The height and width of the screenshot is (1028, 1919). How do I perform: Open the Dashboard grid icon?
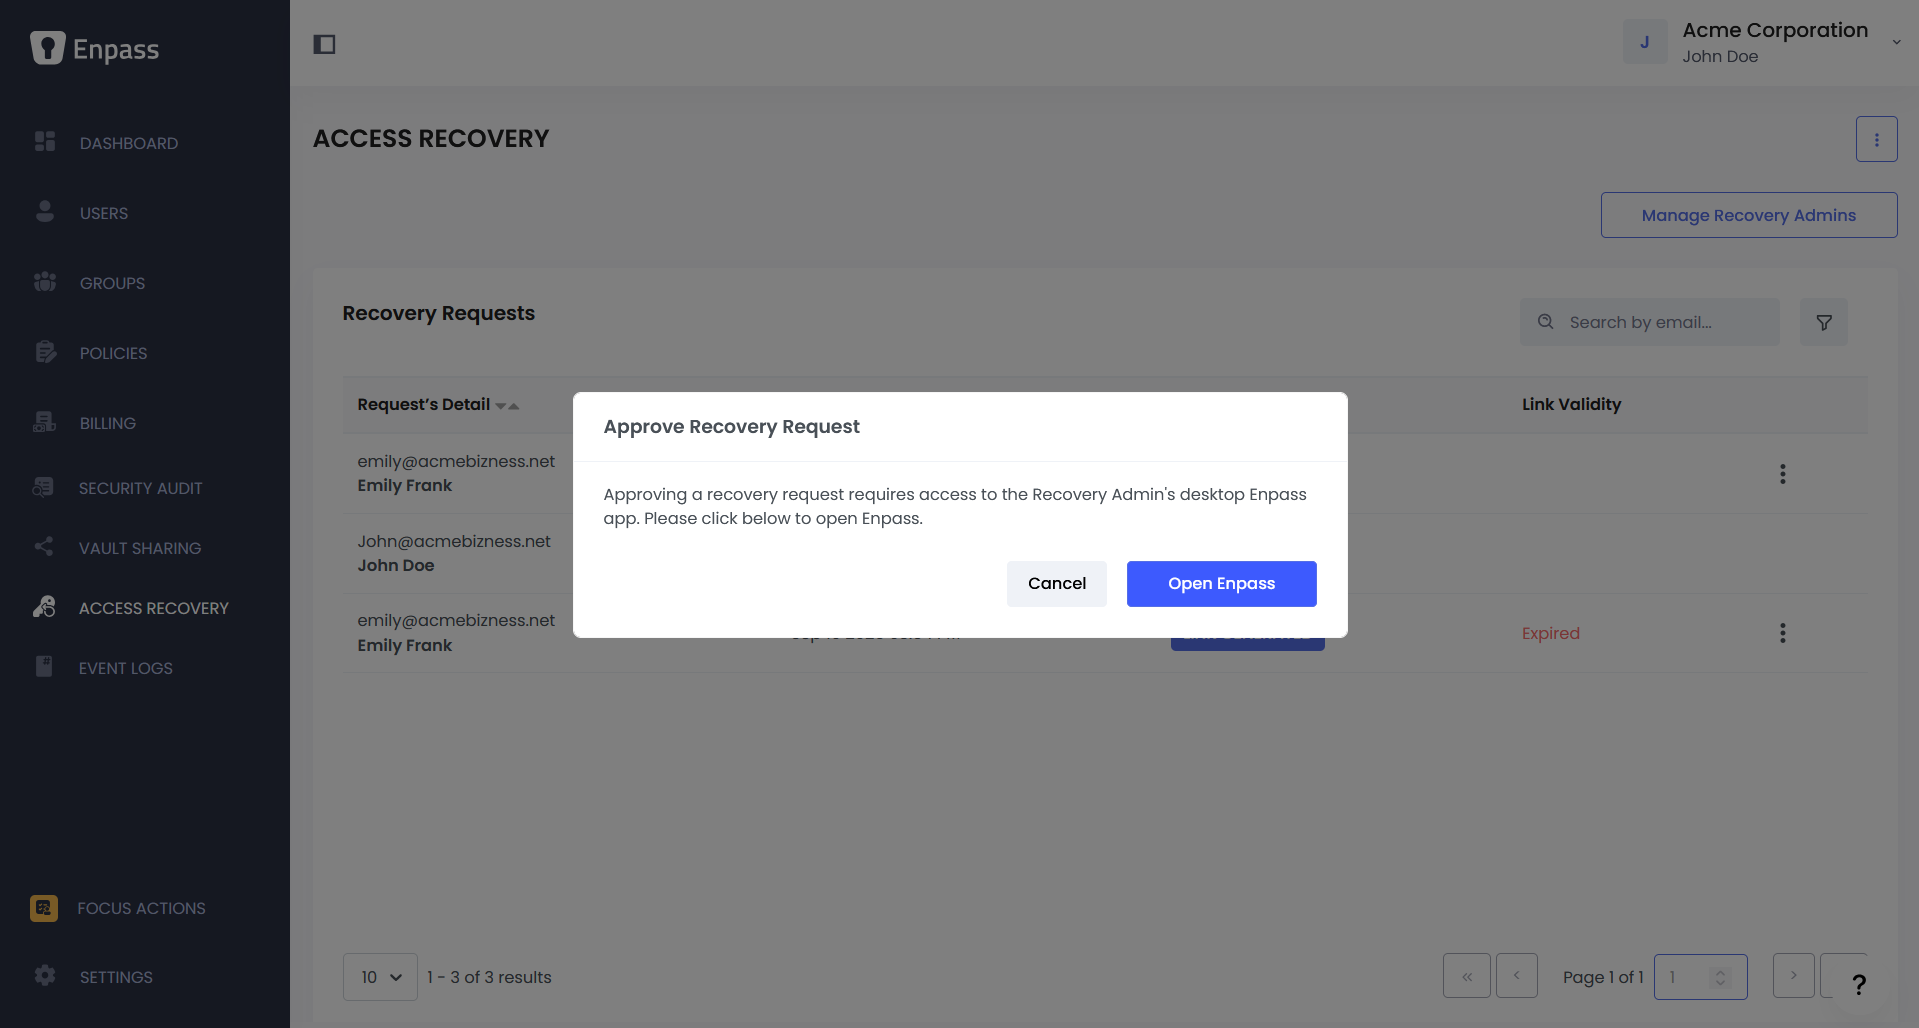(x=45, y=142)
